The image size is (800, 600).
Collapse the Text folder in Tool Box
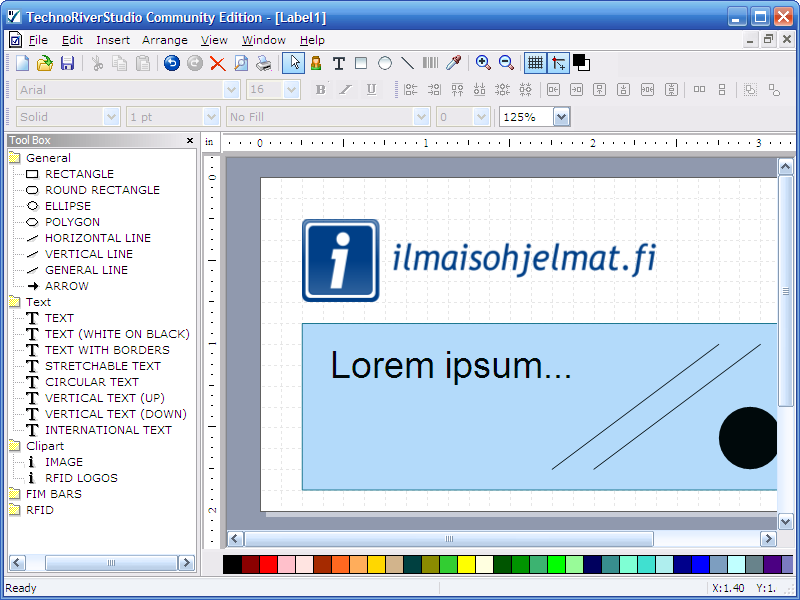(x=15, y=302)
